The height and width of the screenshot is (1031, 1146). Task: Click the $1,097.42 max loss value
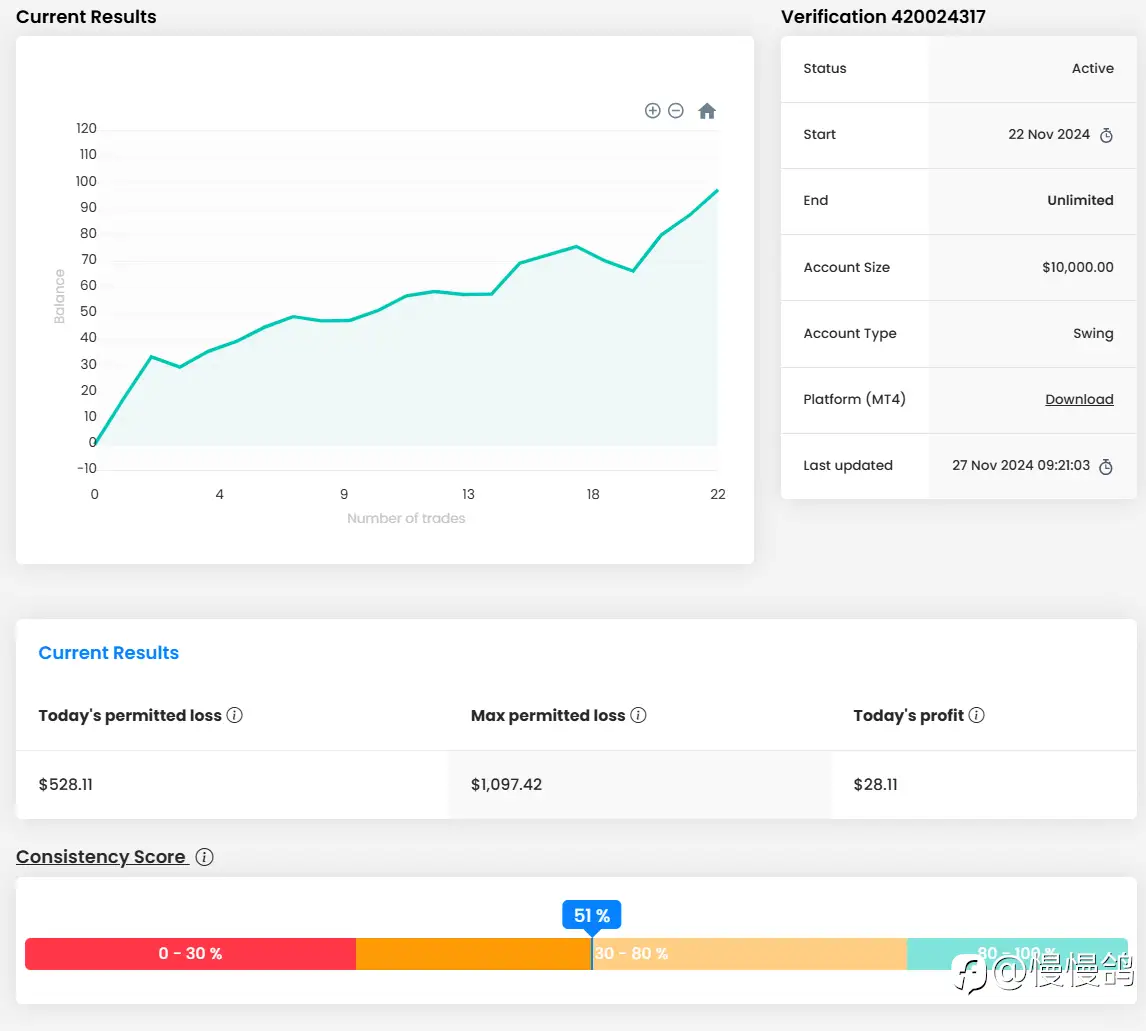coord(506,785)
